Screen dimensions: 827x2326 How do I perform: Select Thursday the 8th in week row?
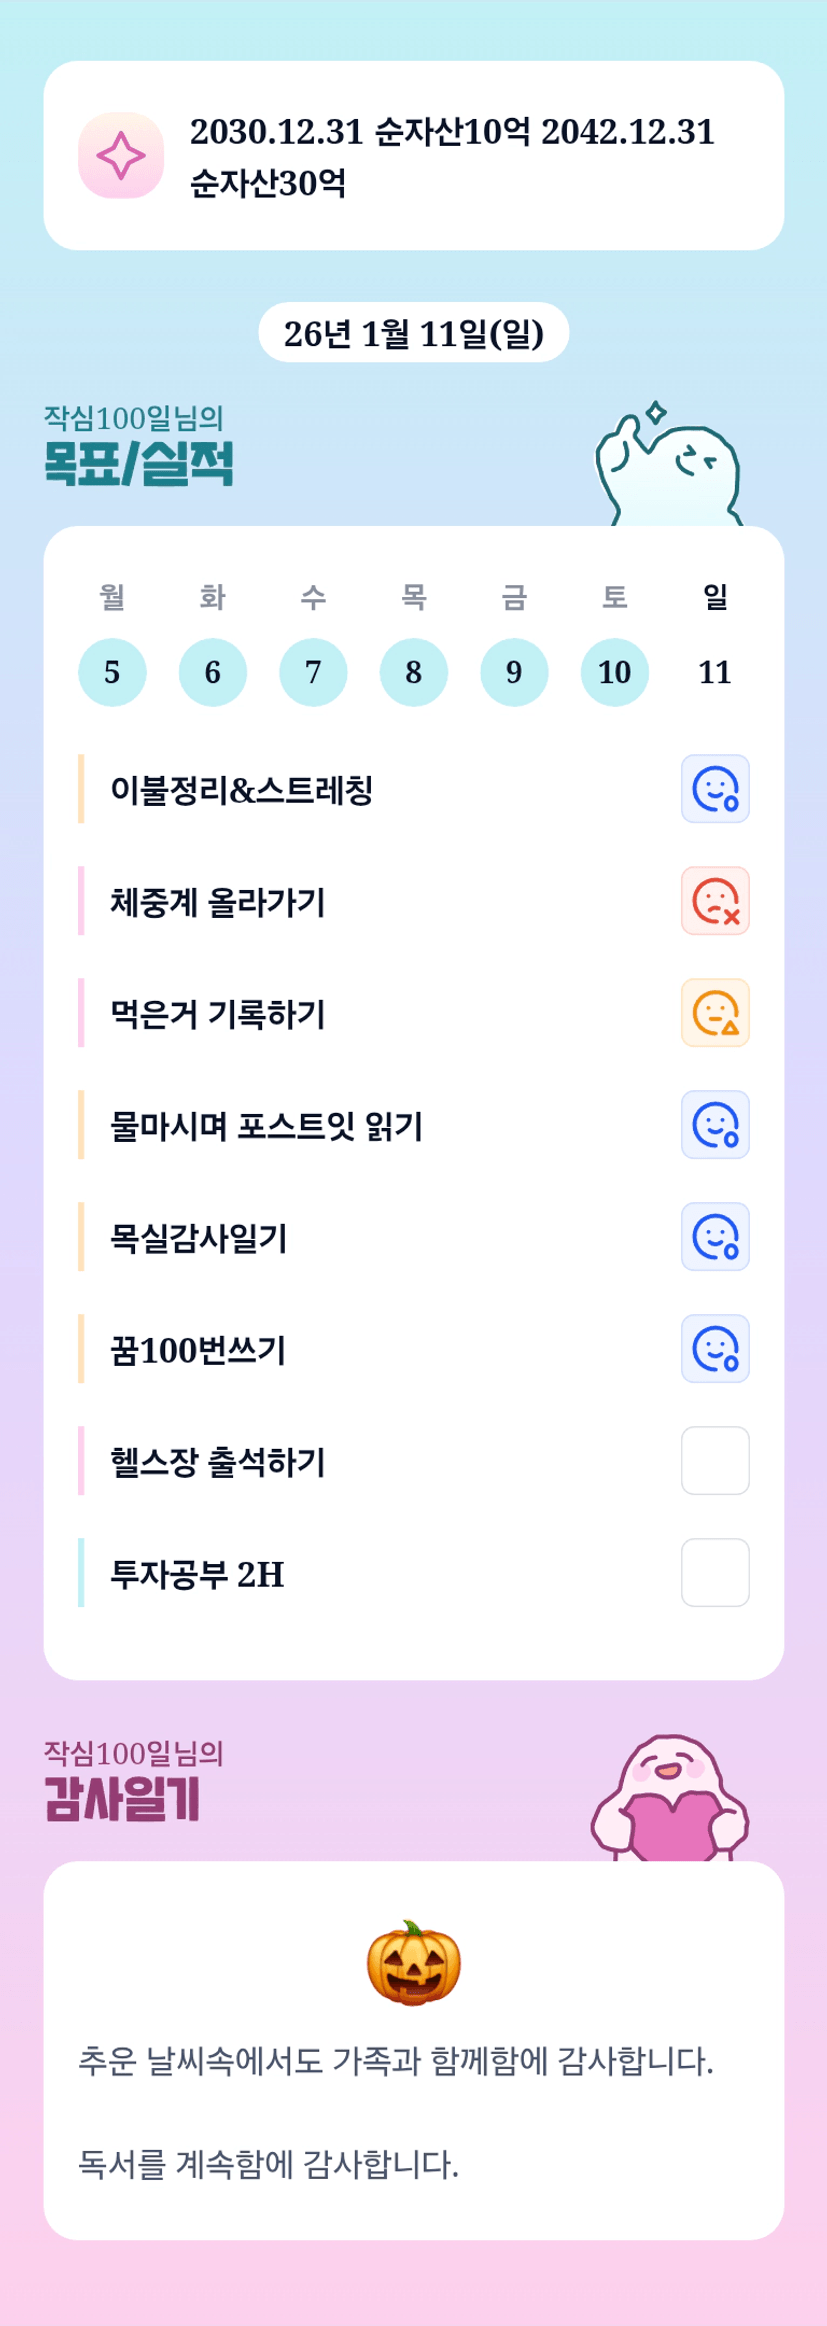414,672
